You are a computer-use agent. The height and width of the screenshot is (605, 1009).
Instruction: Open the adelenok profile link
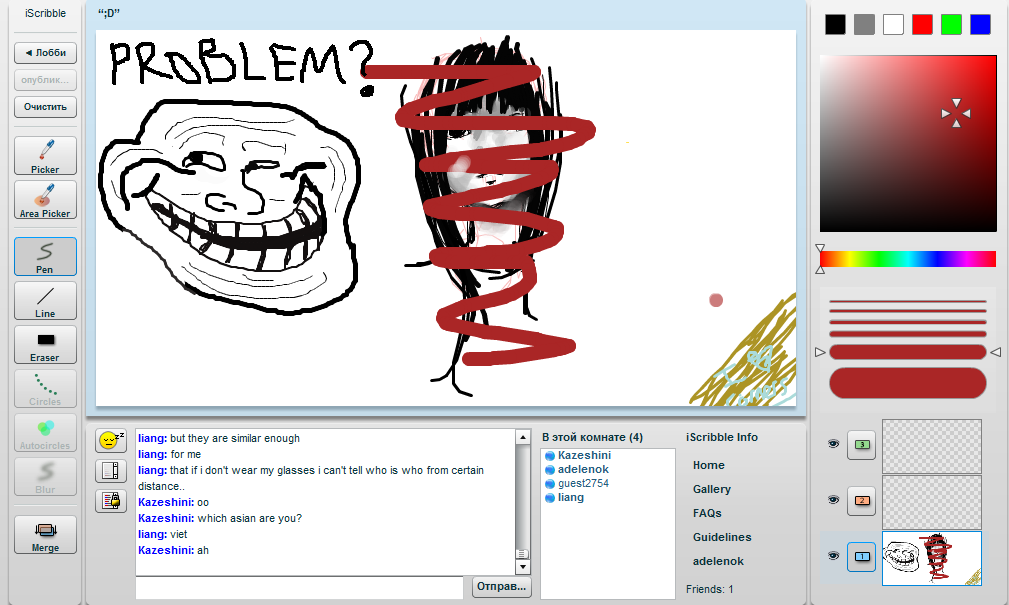click(718, 561)
